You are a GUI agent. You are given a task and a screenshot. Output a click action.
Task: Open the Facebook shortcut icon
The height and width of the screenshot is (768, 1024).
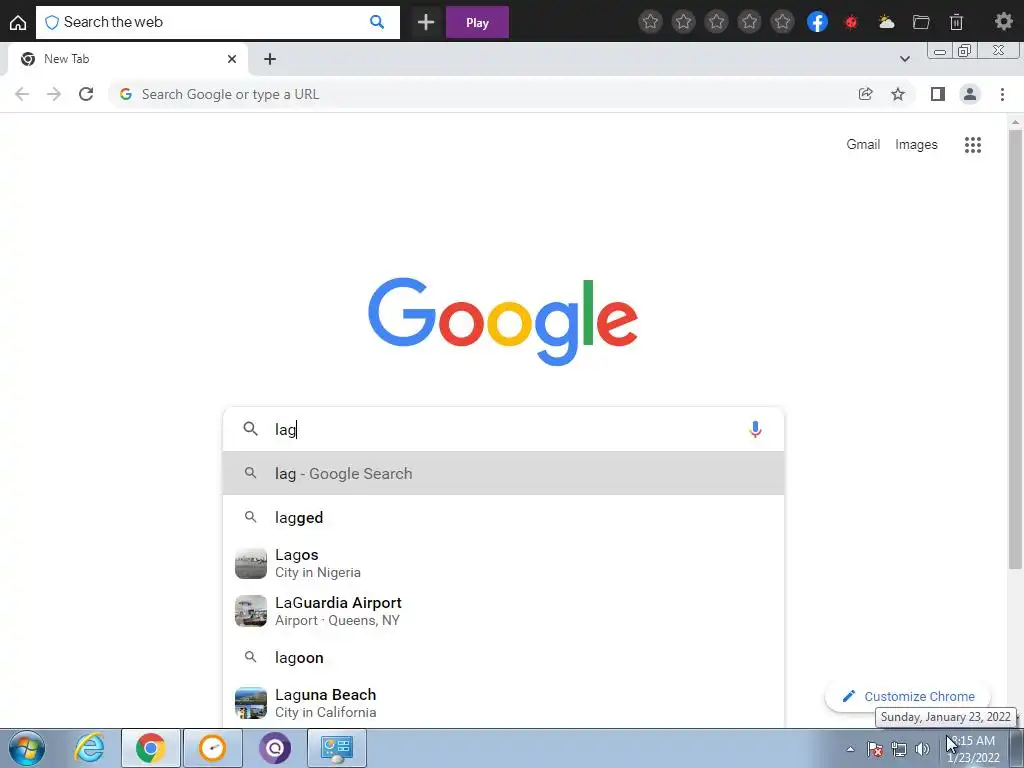pyautogui.click(x=817, y=22)
